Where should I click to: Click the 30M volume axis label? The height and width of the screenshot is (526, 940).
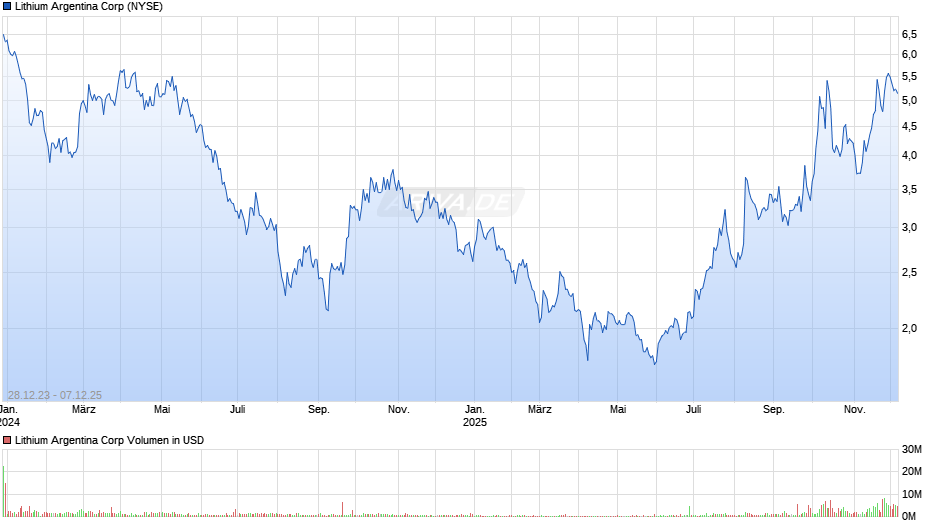[912, 449]
